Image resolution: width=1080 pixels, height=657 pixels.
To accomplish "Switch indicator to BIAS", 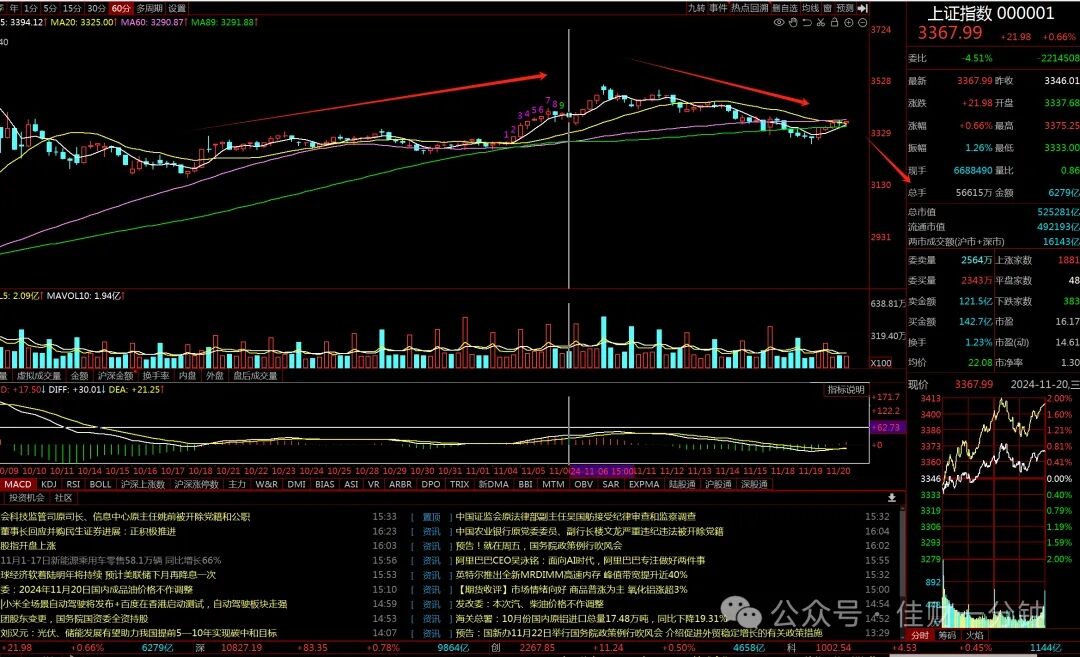I will click(x=324, y=484).
